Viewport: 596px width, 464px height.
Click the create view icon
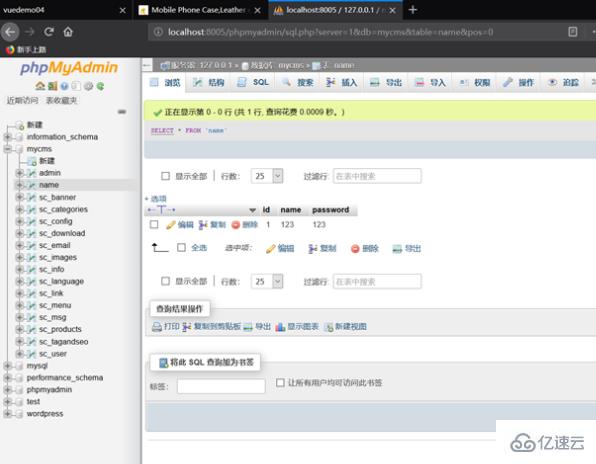(328, 327)
